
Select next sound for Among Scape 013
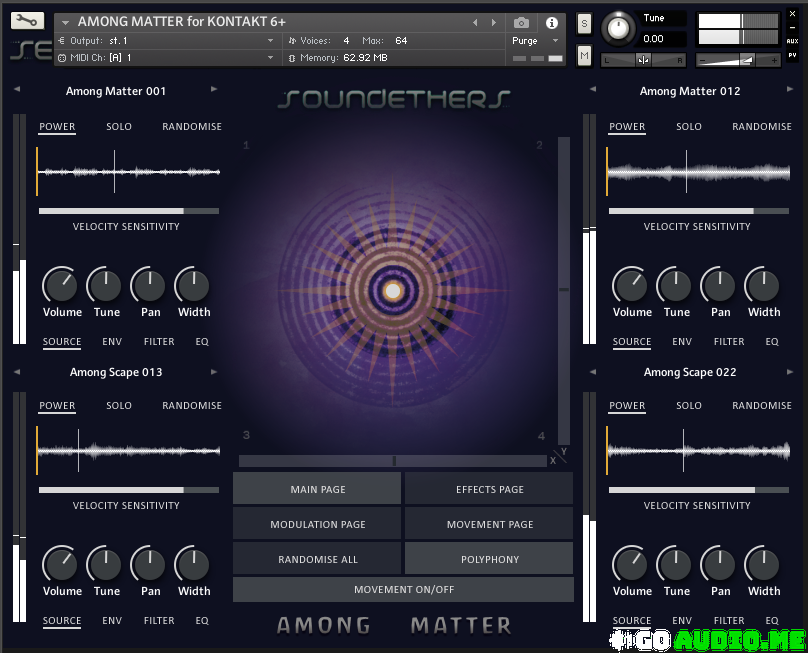[214, 372]
